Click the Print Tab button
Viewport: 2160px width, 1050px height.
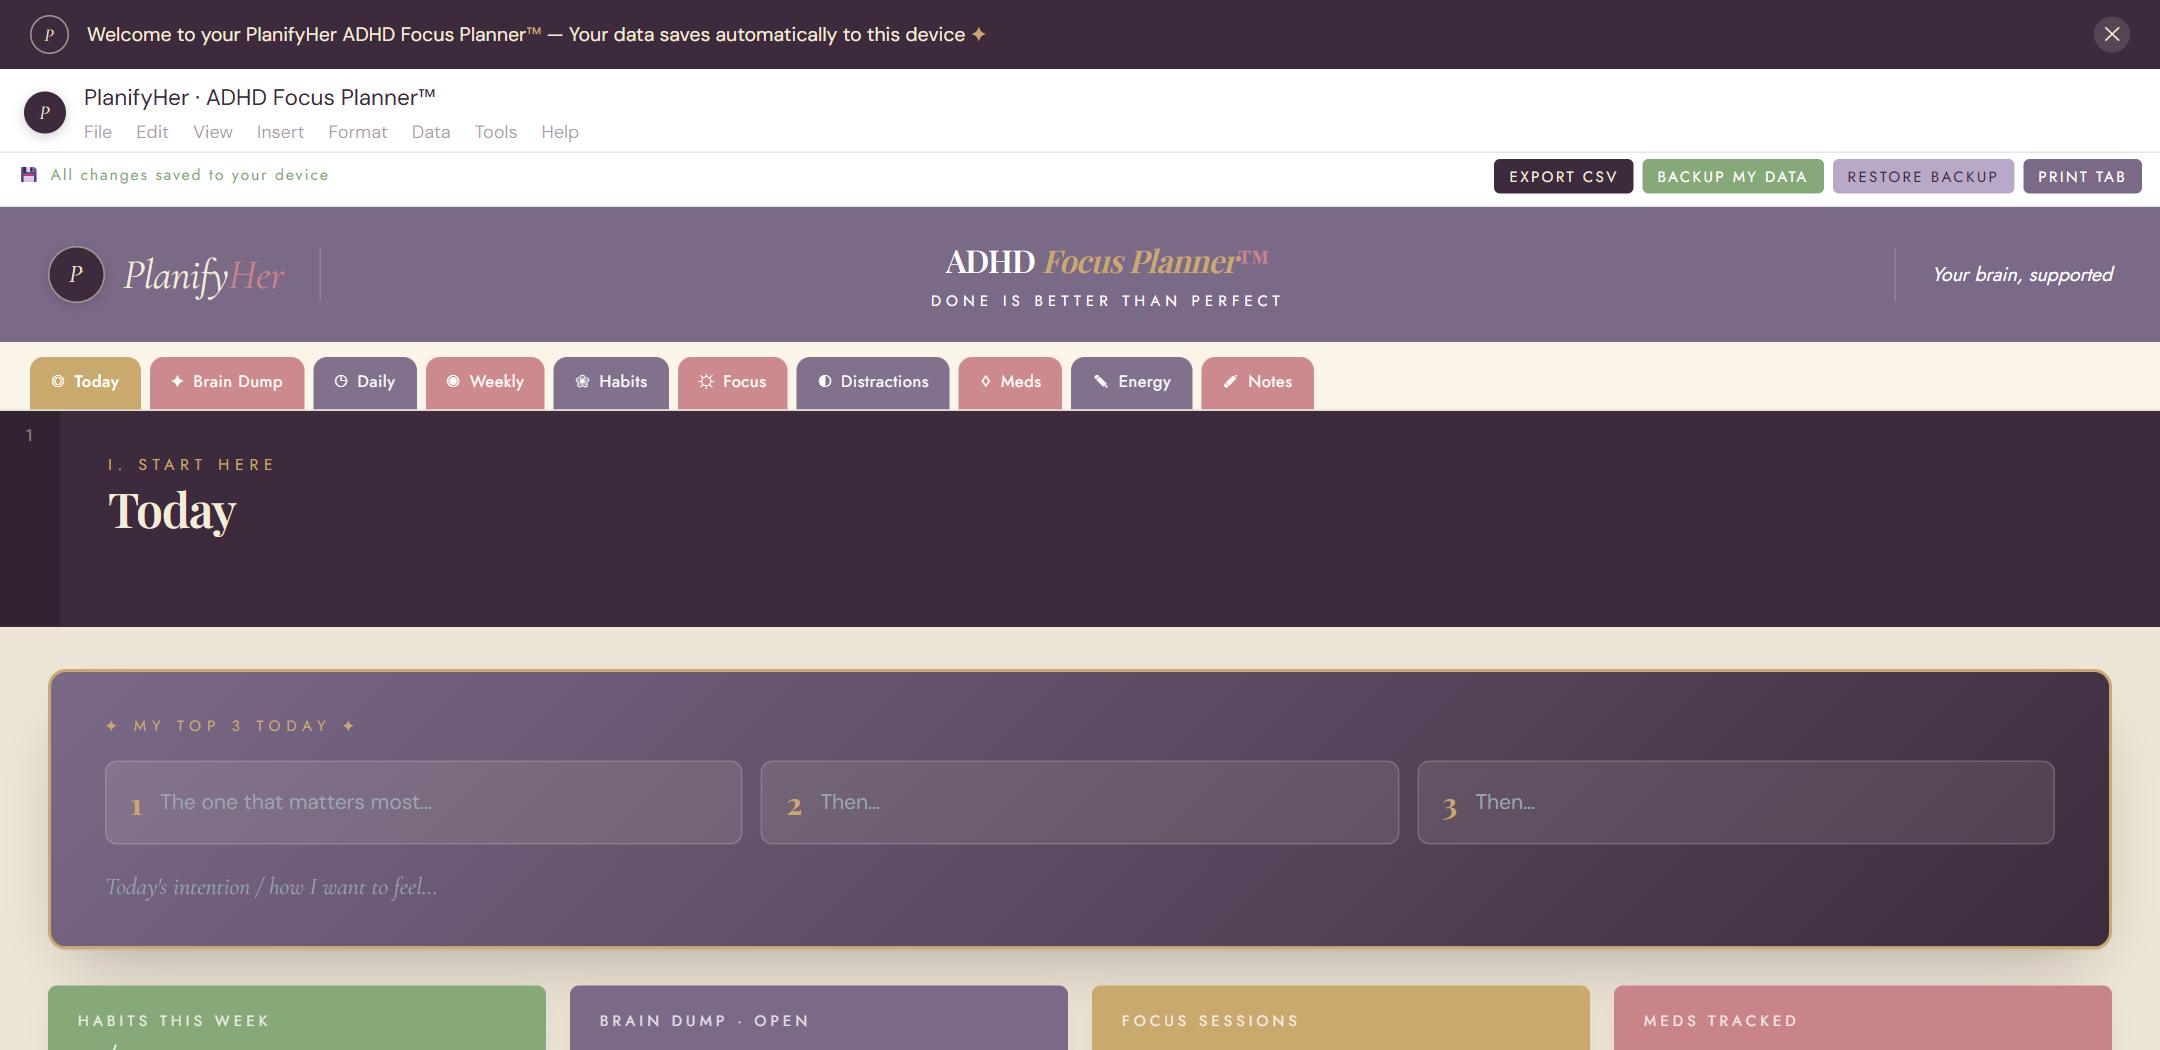(x=2082, y=176)
